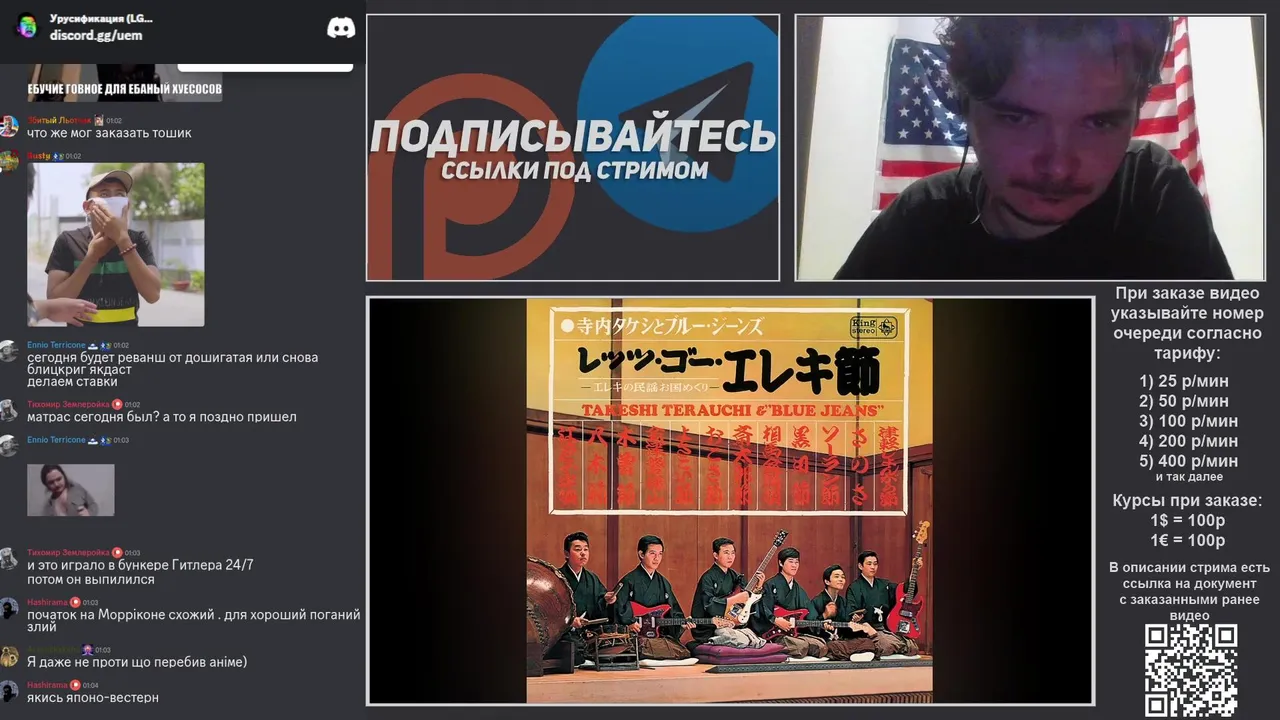Open Rusty's username at 01:02
This screenshot has height=720, width=1280.
pos(38,156)
